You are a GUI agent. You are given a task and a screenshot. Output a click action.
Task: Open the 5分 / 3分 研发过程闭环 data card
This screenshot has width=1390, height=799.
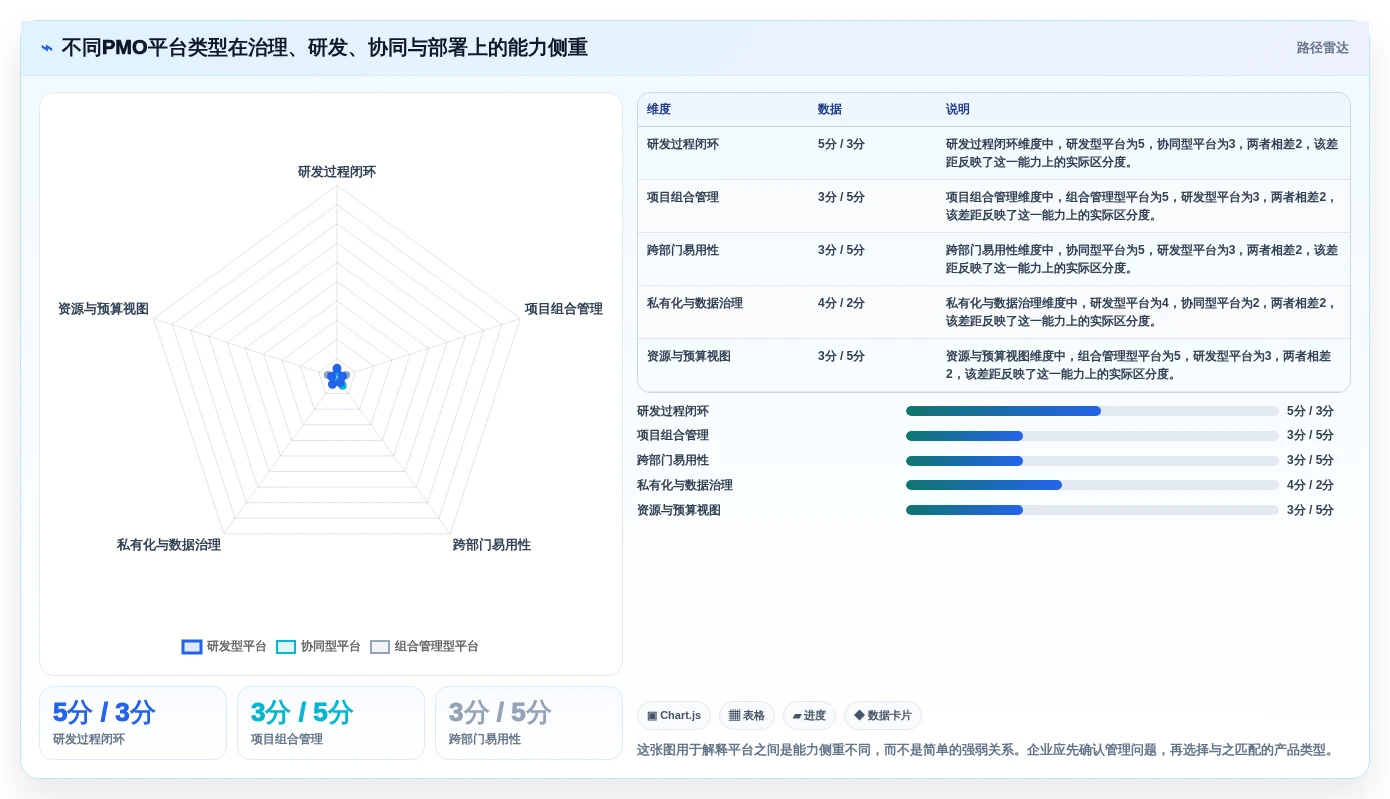(133, 723)
